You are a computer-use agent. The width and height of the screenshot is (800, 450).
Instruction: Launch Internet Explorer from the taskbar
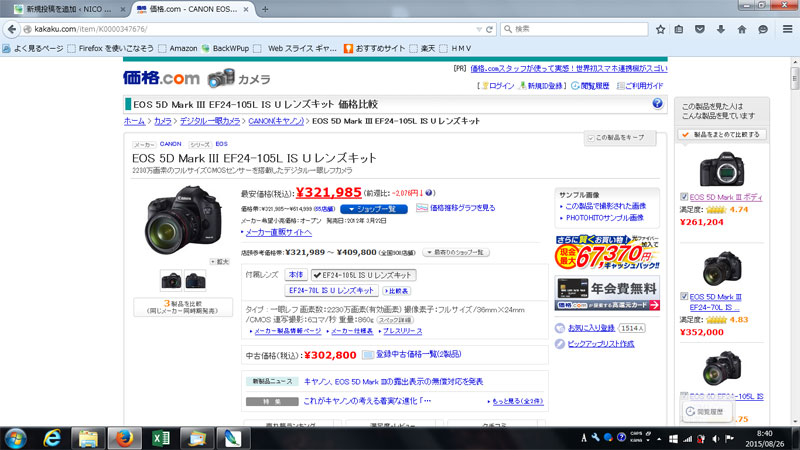pyautogui.click(x=52, y=438)
